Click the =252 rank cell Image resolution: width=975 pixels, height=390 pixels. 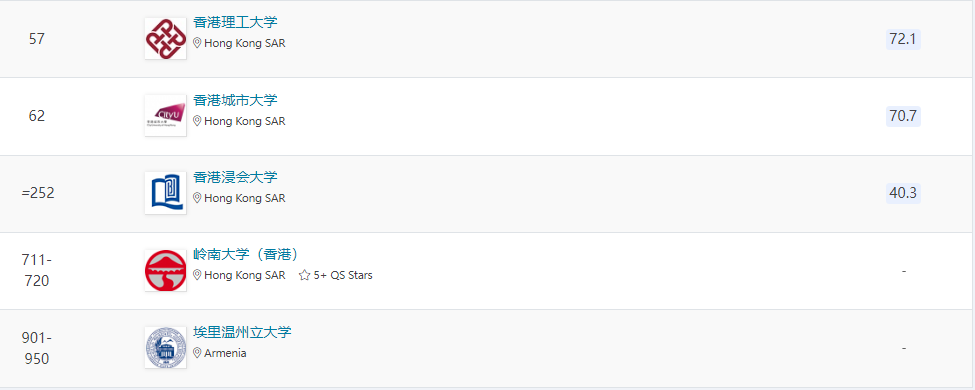coord(38,193)
